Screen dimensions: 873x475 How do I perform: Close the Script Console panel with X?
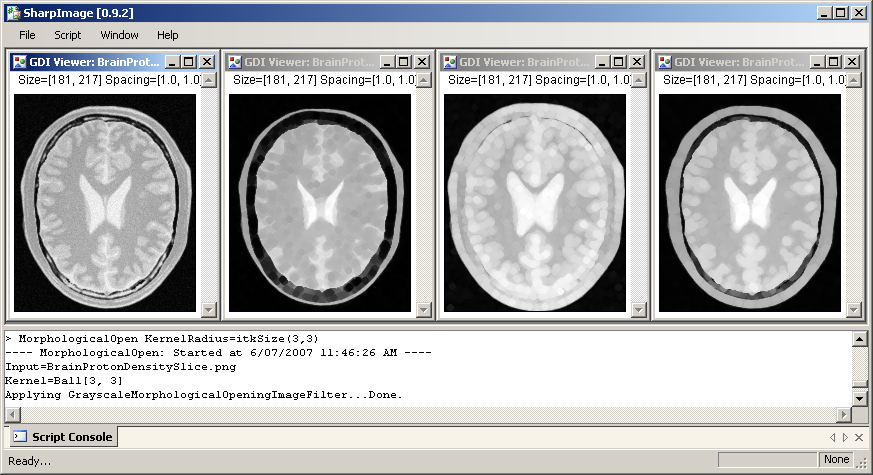(x=859, y=437)
